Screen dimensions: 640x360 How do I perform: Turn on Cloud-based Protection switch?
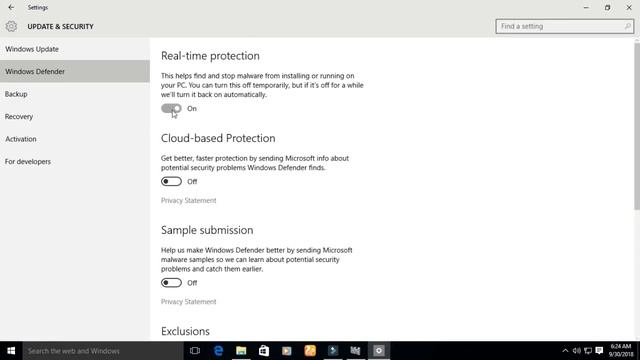(x=171, y=182)
